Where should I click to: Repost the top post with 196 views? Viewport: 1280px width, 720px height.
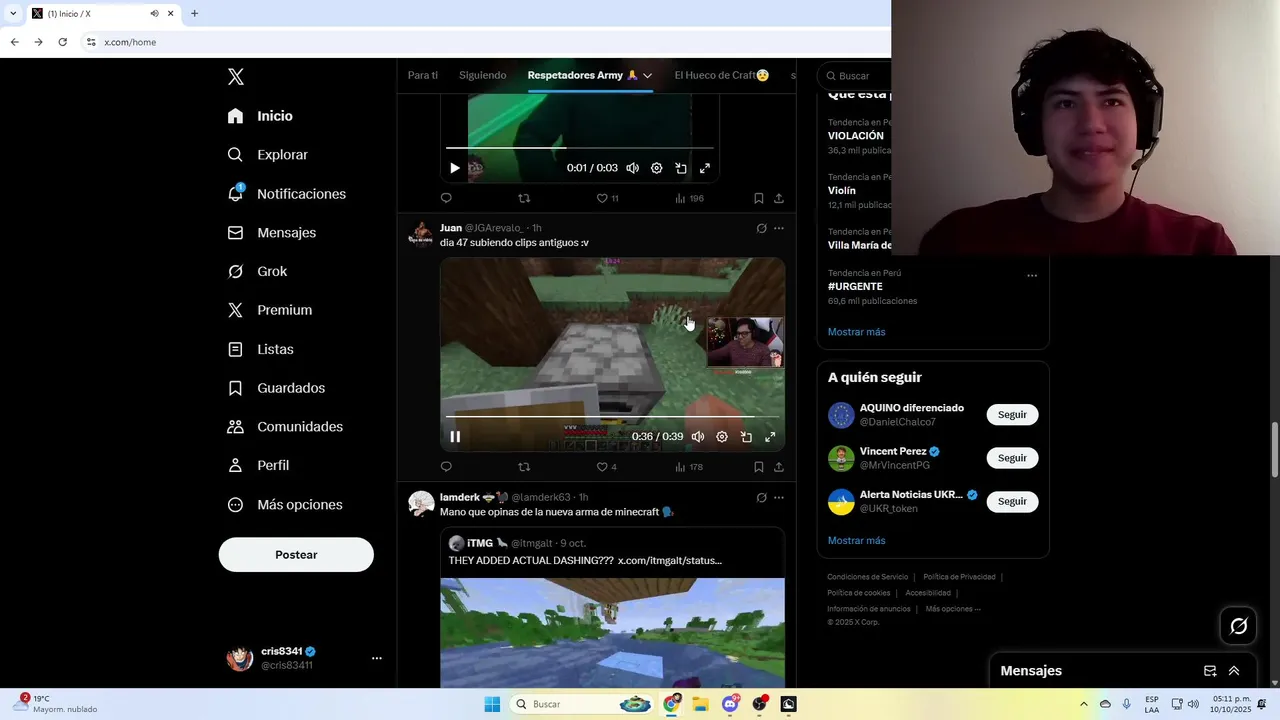click(524, 199)
